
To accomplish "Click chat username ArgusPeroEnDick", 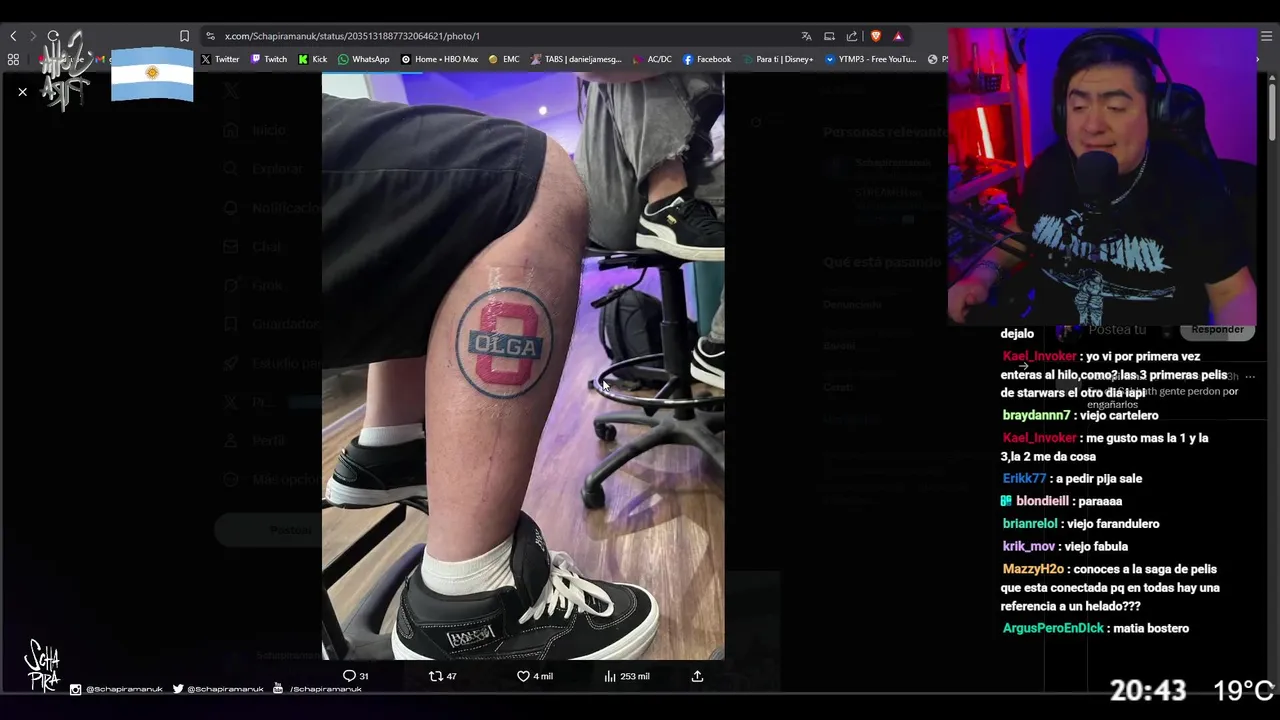I will [1053, 628].
